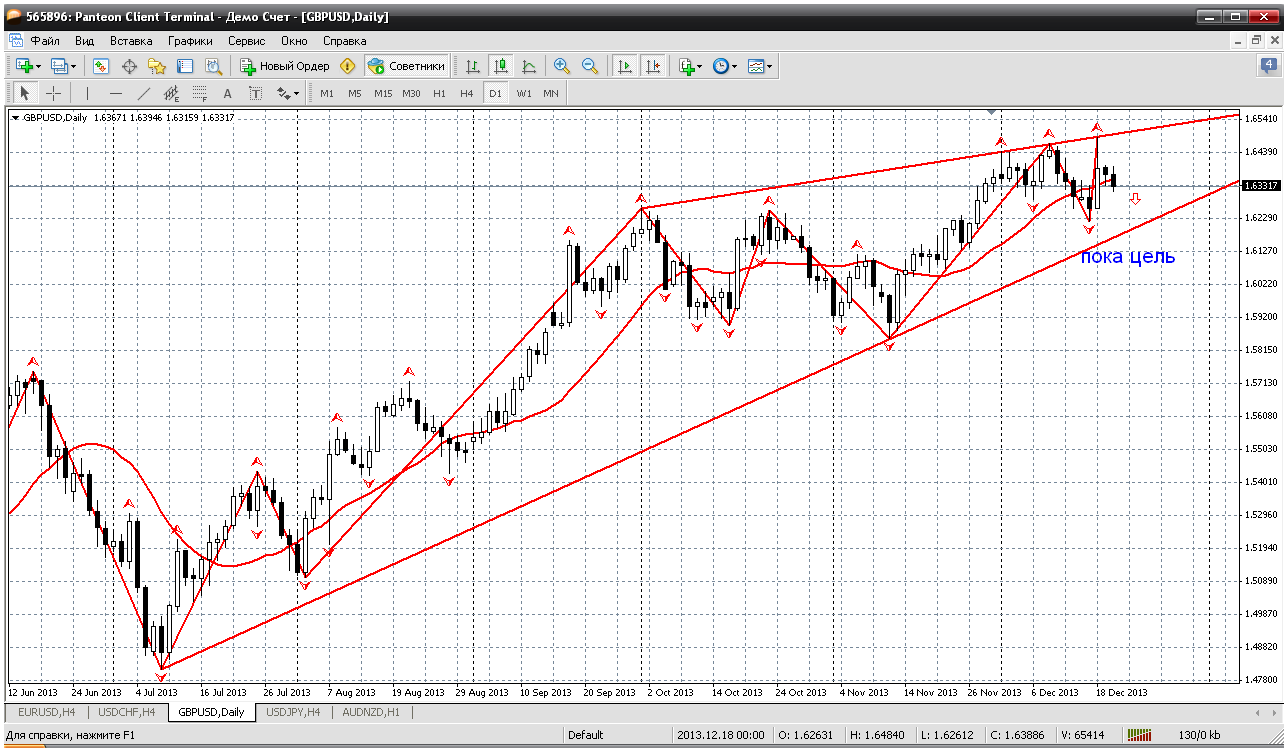The width and height of the screenshot is (1288, 748).
Task: Show the Data Window crosshair-circle icon
Action: (129, 66)
